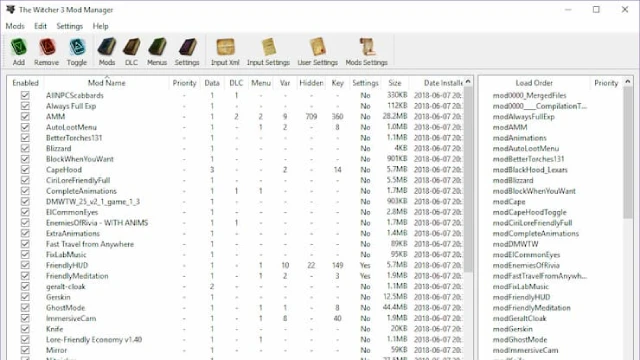Uncheck the AutoLootMenu checkbox
The height and width of the screenshot is (360, 640).
[x=25, y=127]
